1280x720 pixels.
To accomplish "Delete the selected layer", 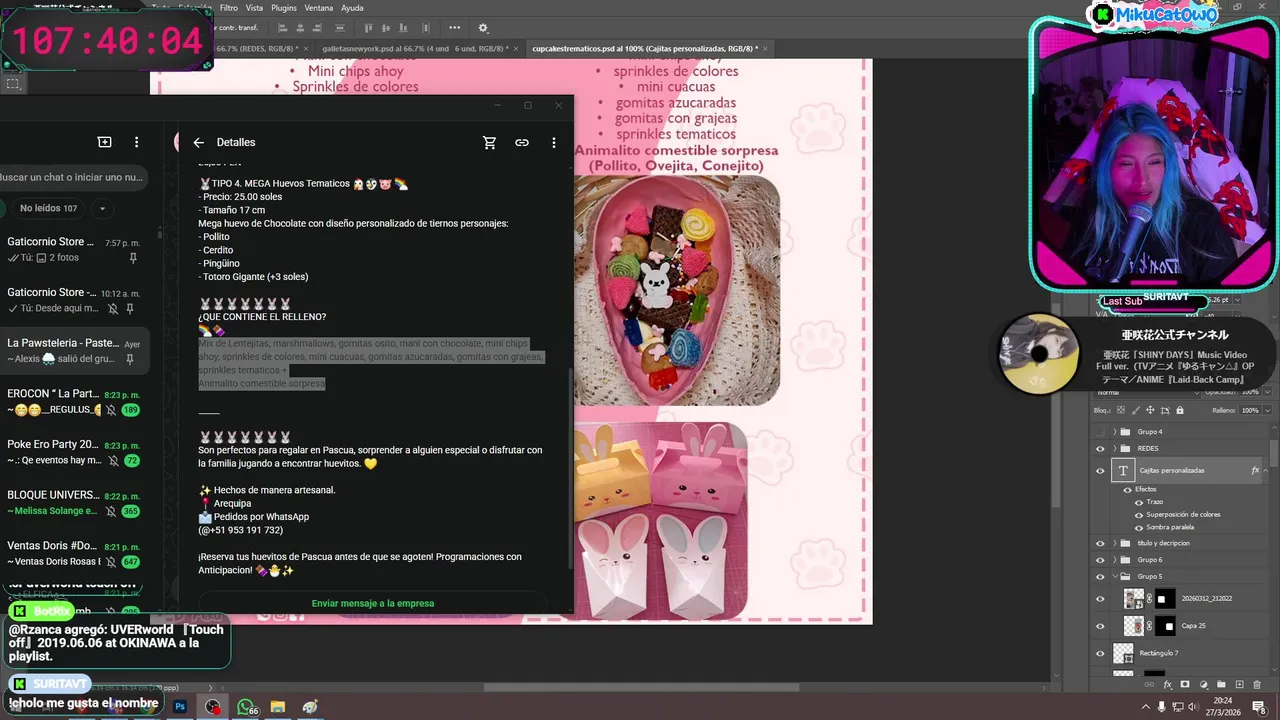I will pos(1257,685).
